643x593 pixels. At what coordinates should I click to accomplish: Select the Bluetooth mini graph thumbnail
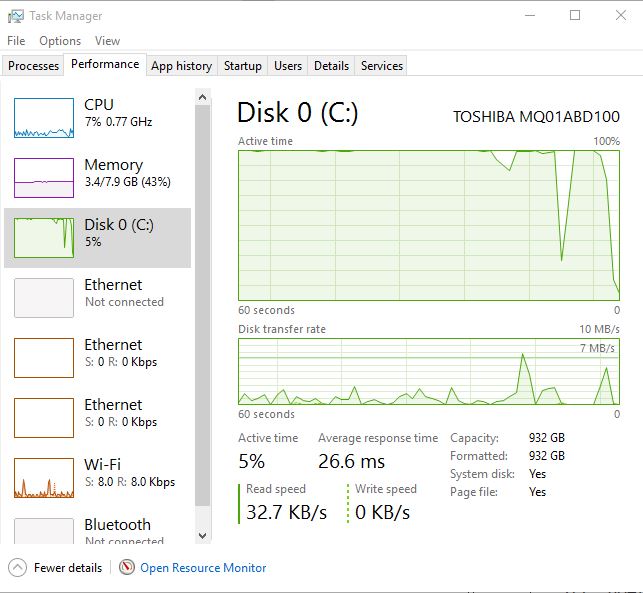point(44,531)
